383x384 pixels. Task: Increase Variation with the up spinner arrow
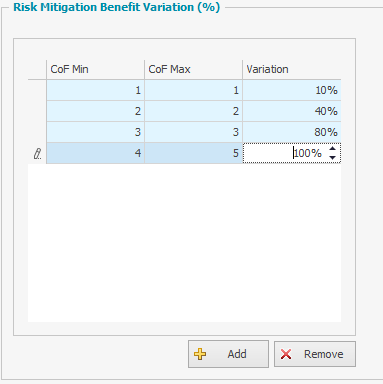pyautogui.click(x=332, y=149)
